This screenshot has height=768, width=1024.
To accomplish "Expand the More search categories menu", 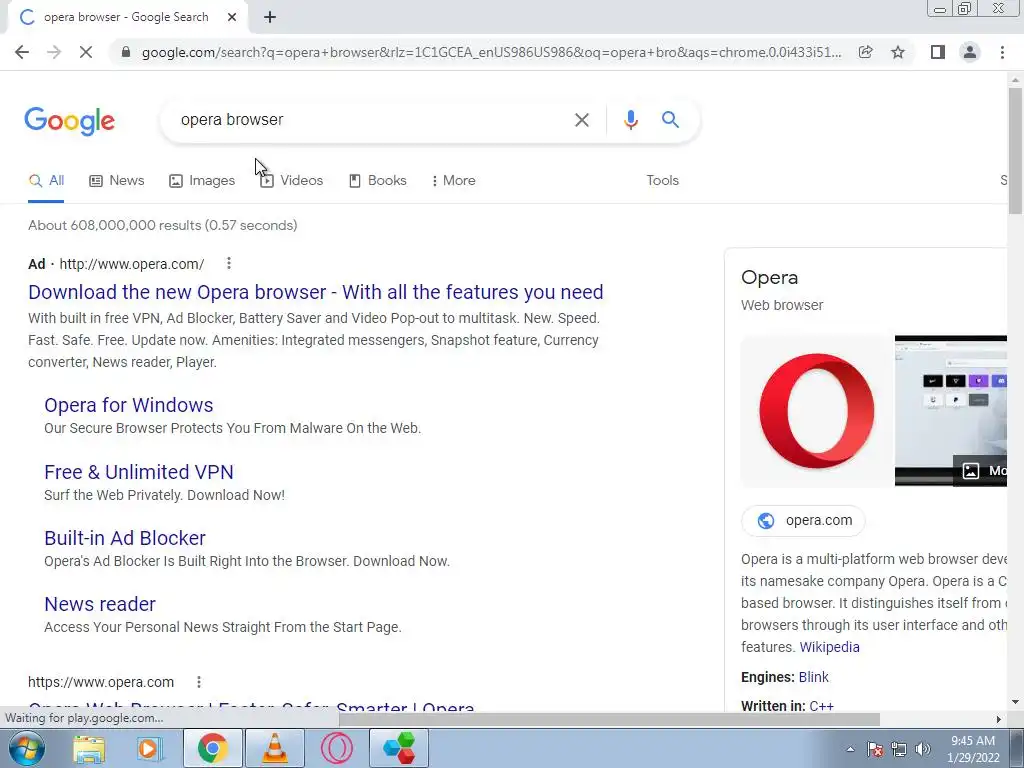I will click(453, 181).
